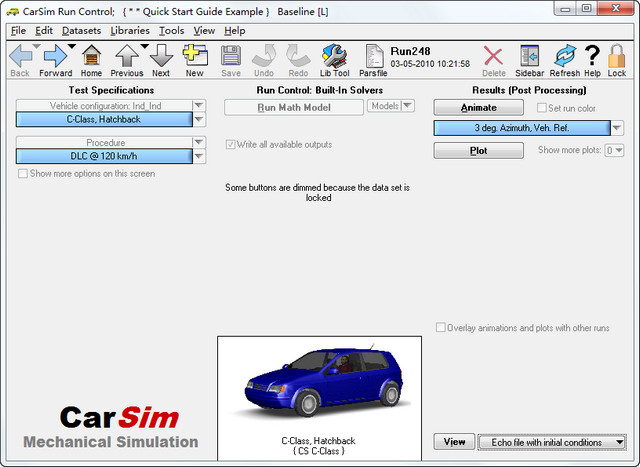Viewport: 640px width, 467px height.
Task: Click the Redo icon
Action: [298, 56]
